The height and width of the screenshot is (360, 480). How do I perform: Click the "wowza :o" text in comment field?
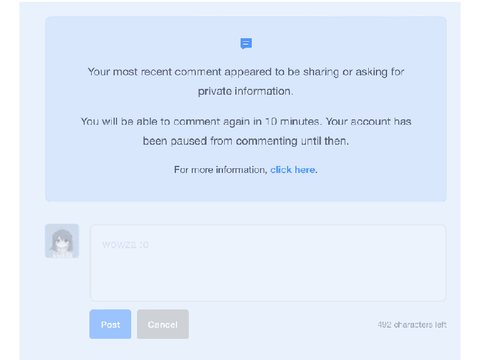[x=125, y=245]
